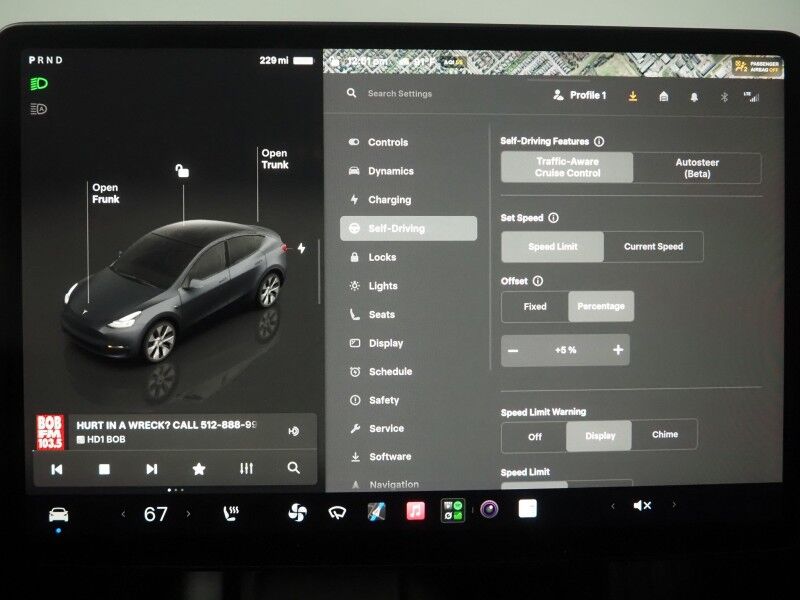
Task: Choose Percentage offset mode
Action: tap(601, 306)
